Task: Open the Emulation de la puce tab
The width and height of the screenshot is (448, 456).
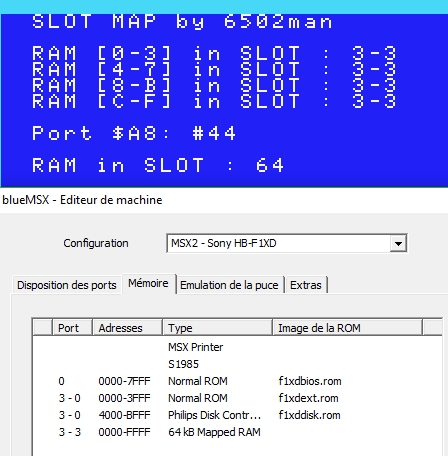Action: point(229,285)
